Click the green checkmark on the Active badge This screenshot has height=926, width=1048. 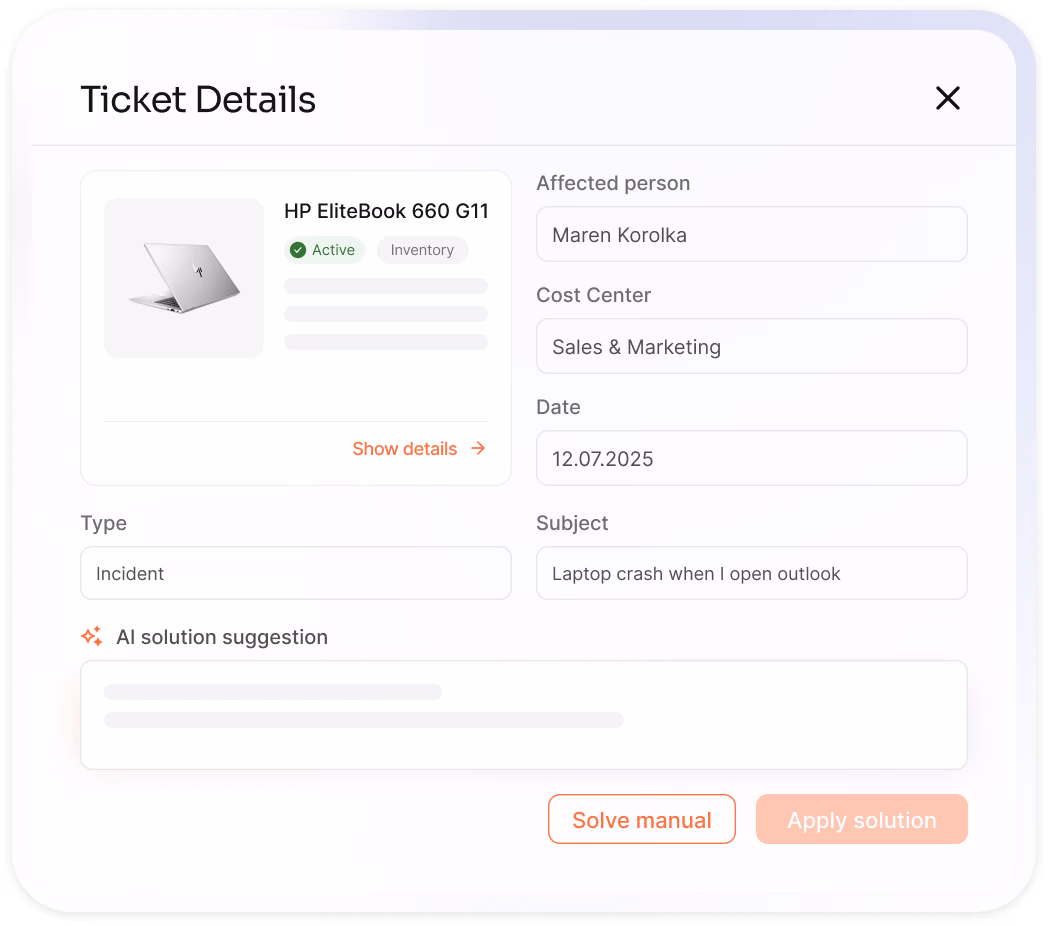[297, 250]
